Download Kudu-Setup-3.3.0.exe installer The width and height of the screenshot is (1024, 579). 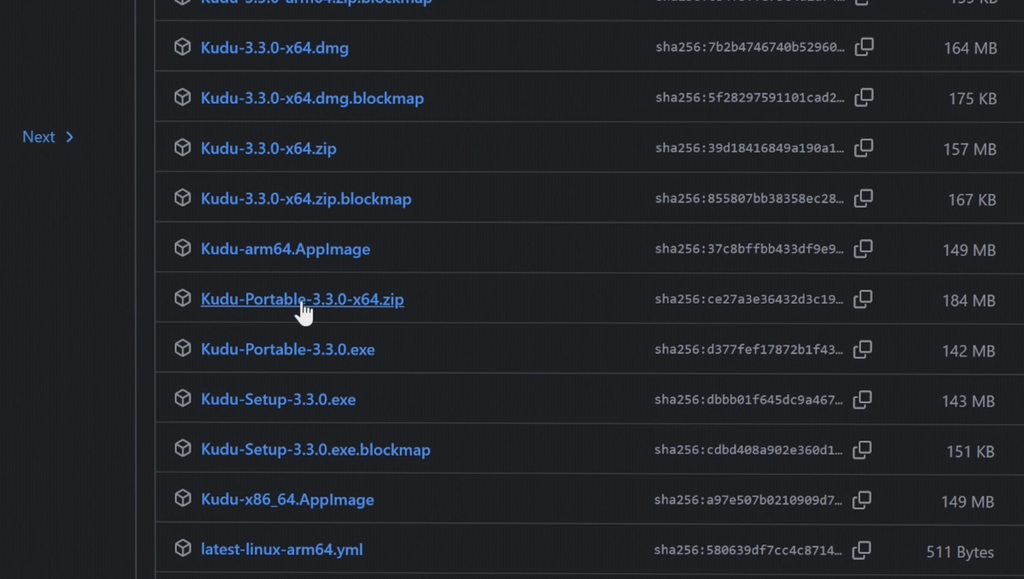click(278, 399)
